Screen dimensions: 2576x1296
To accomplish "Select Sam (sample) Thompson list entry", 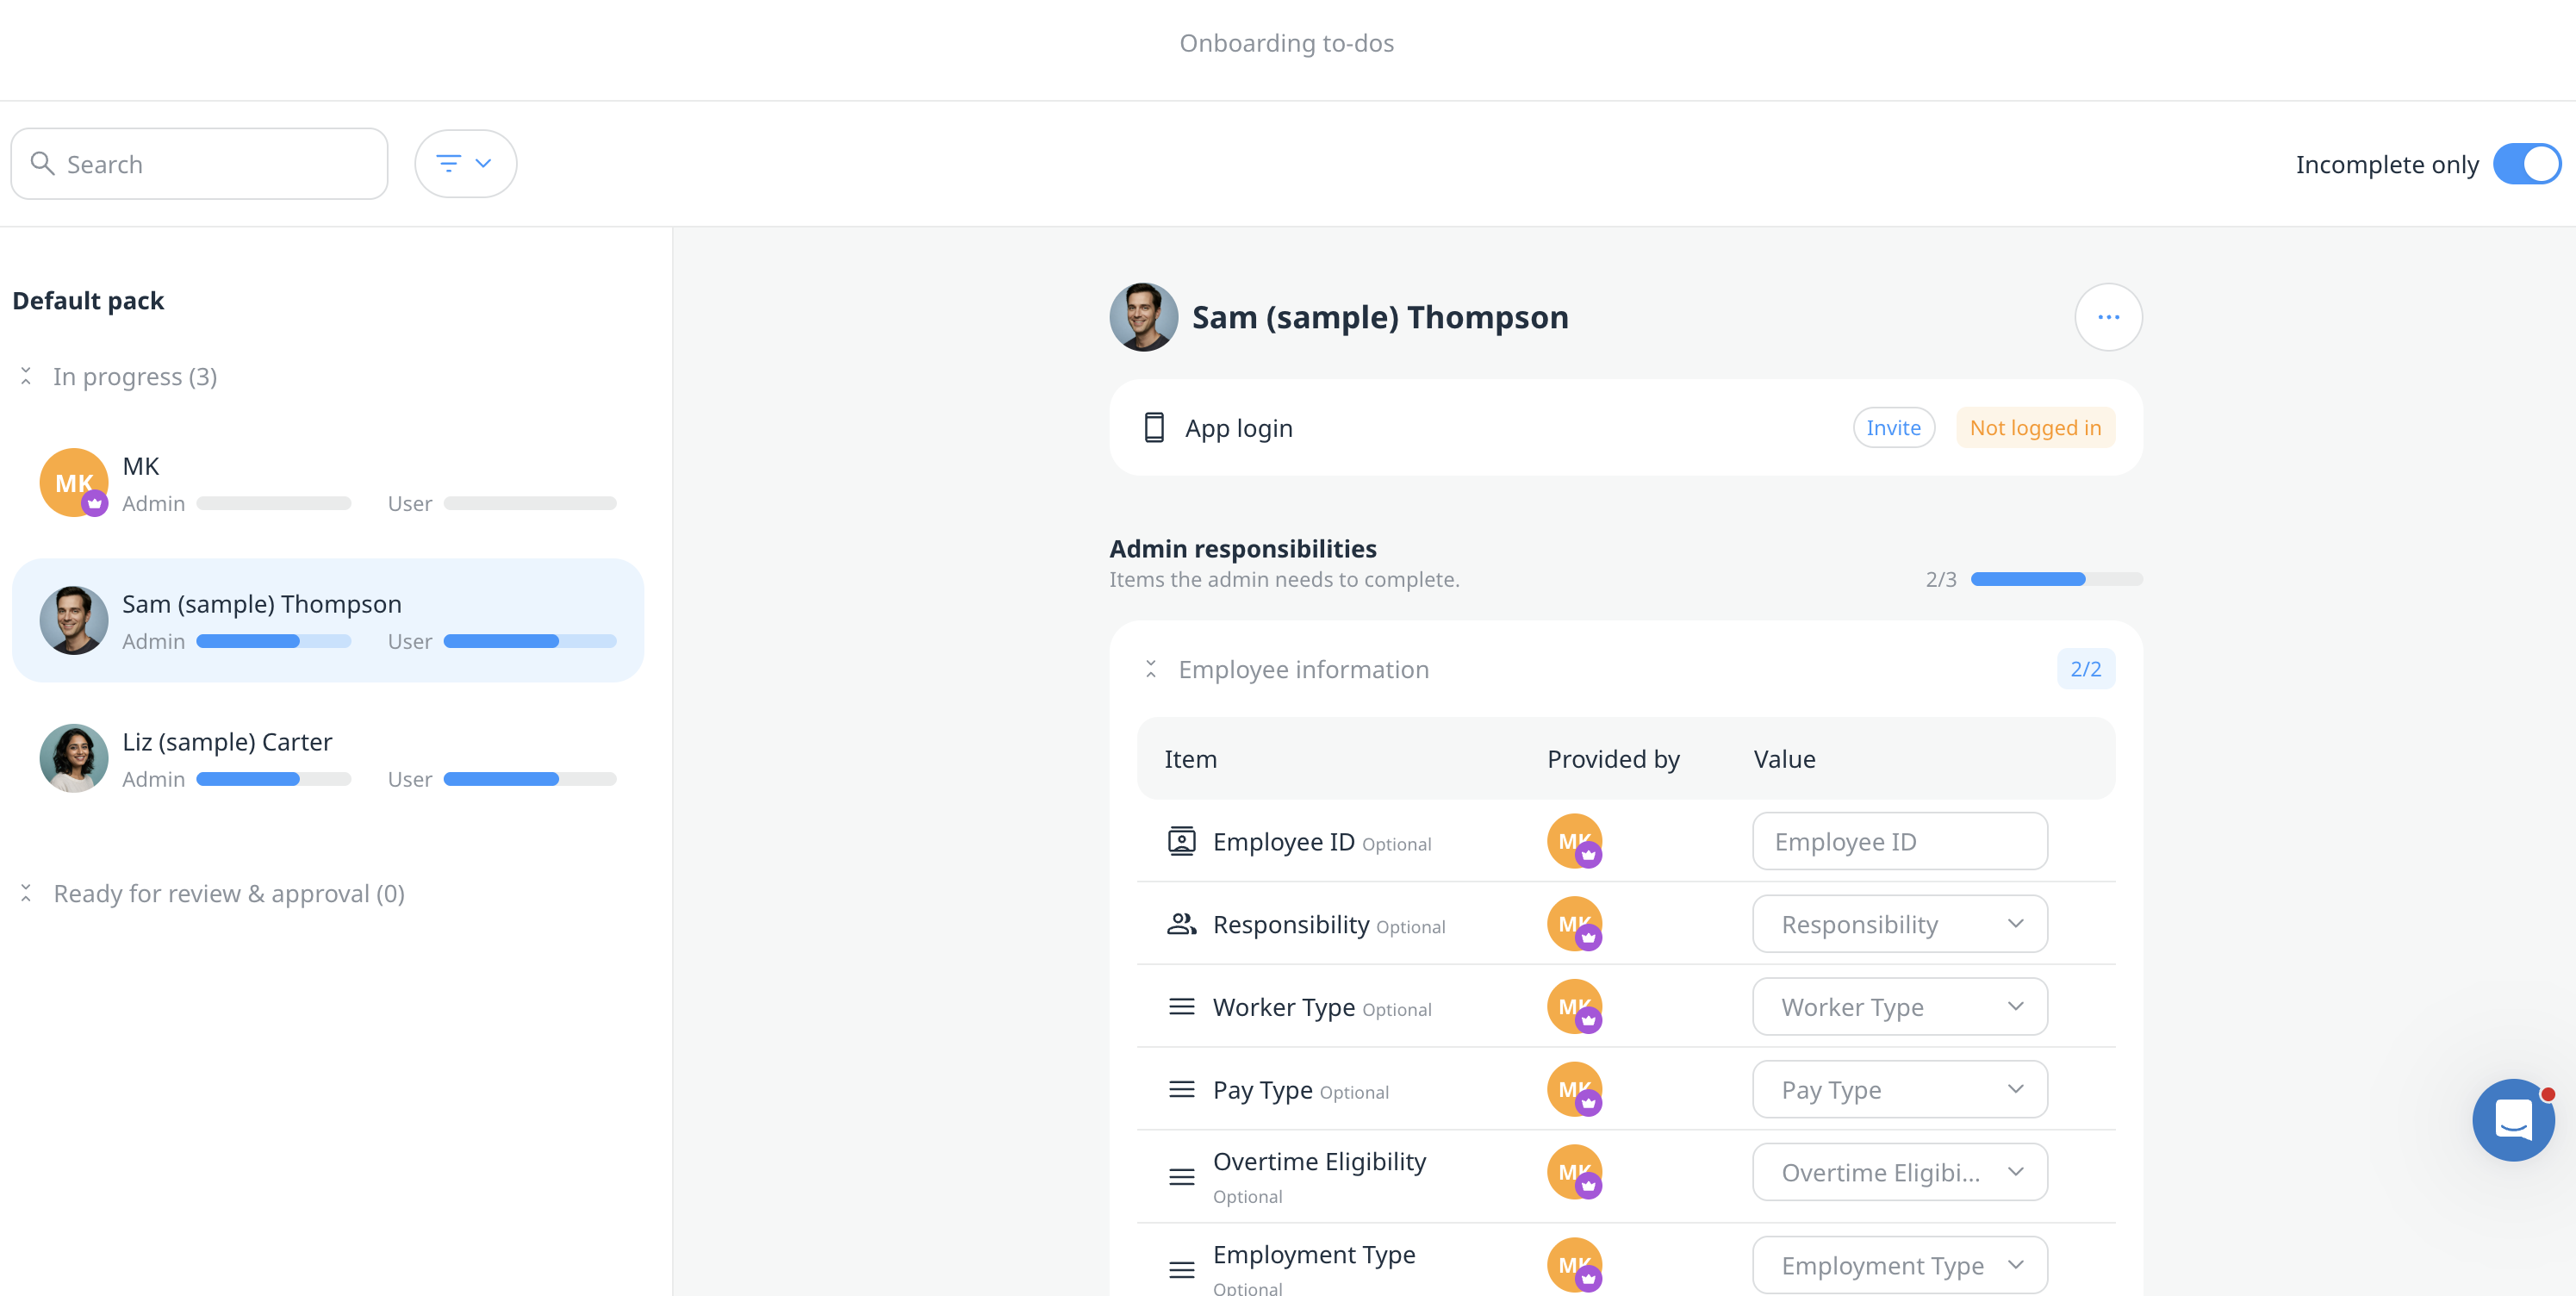I will tap(328, 621).
